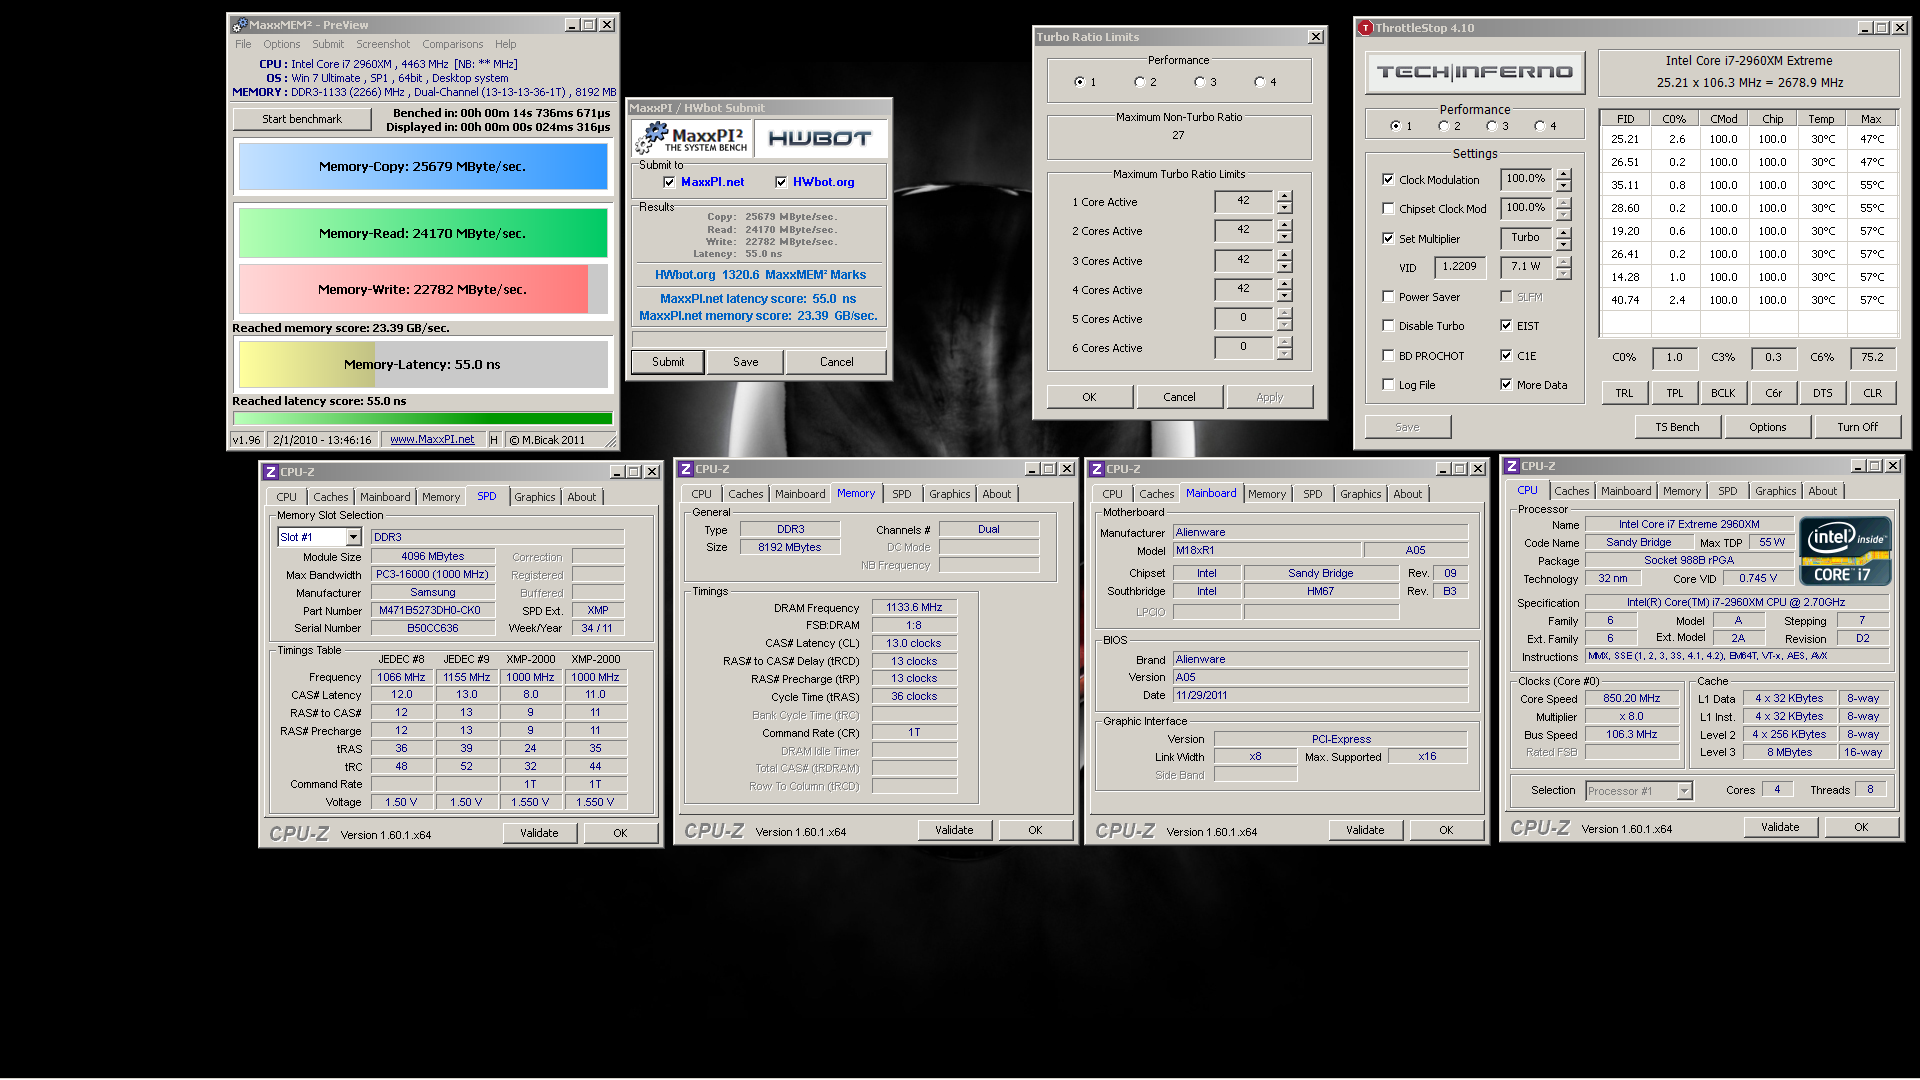This screenshot has height=1080, width=1920.
Task: Toggle BD PROCHOT checkbox
Action: coord(1388,356)
